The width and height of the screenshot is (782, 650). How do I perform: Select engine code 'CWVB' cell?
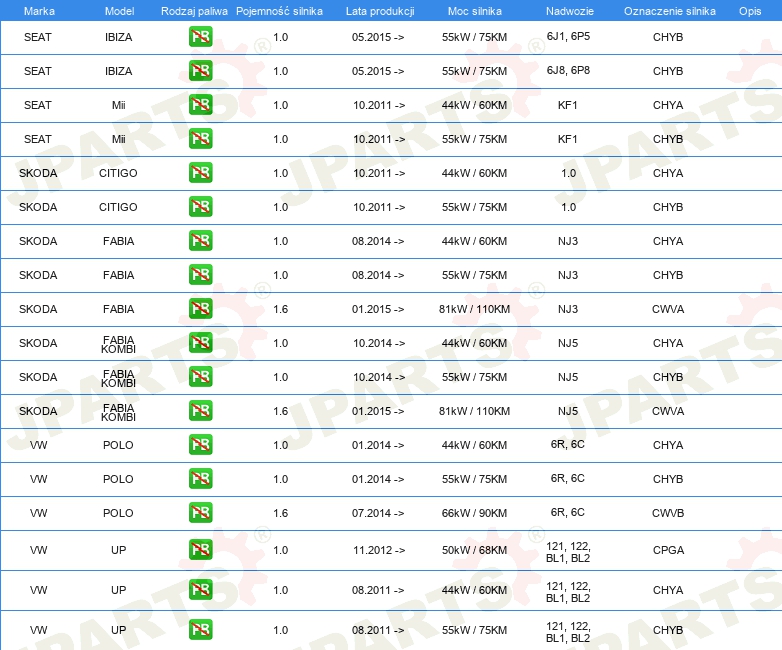668,513
